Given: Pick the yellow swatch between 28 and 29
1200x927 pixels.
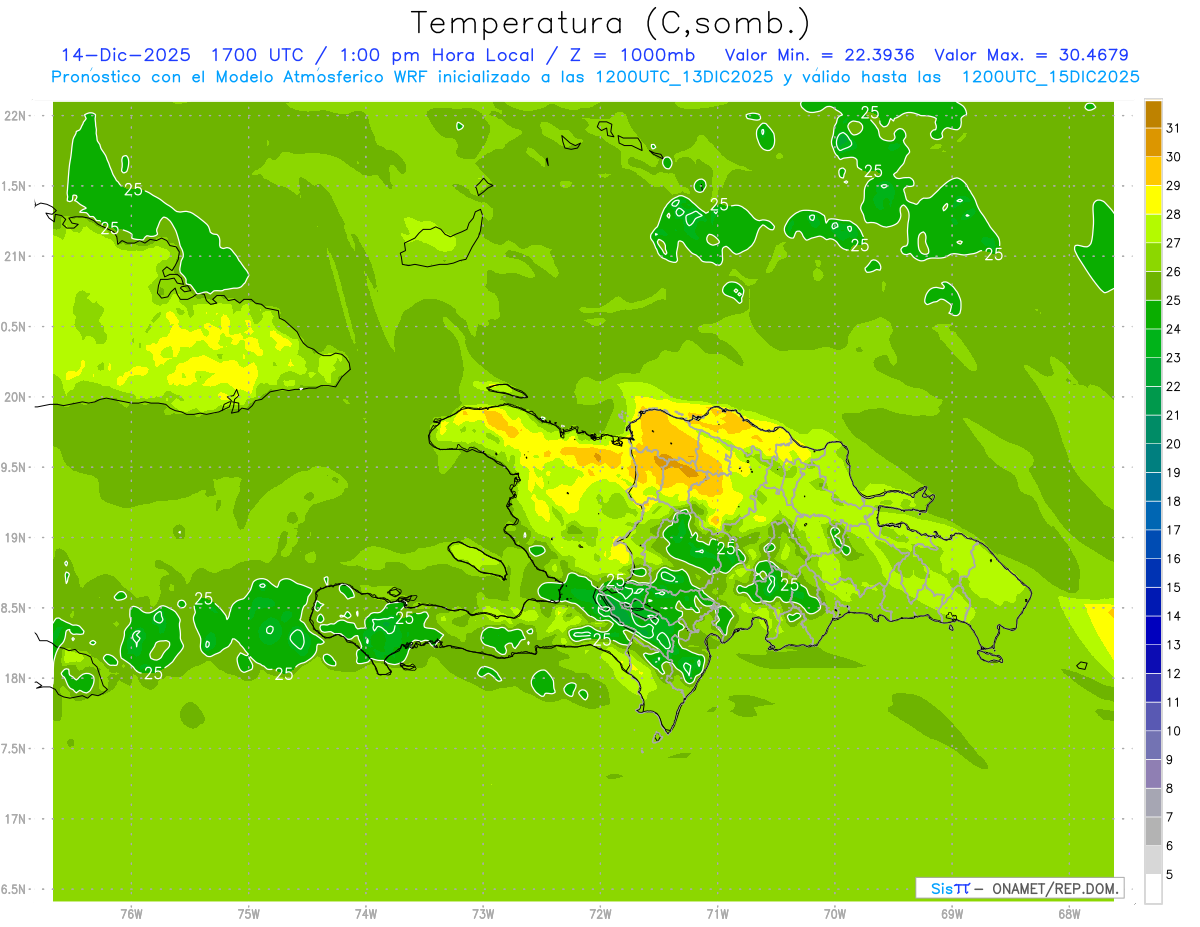Looking at the screenshot, I should point(1153,200).
